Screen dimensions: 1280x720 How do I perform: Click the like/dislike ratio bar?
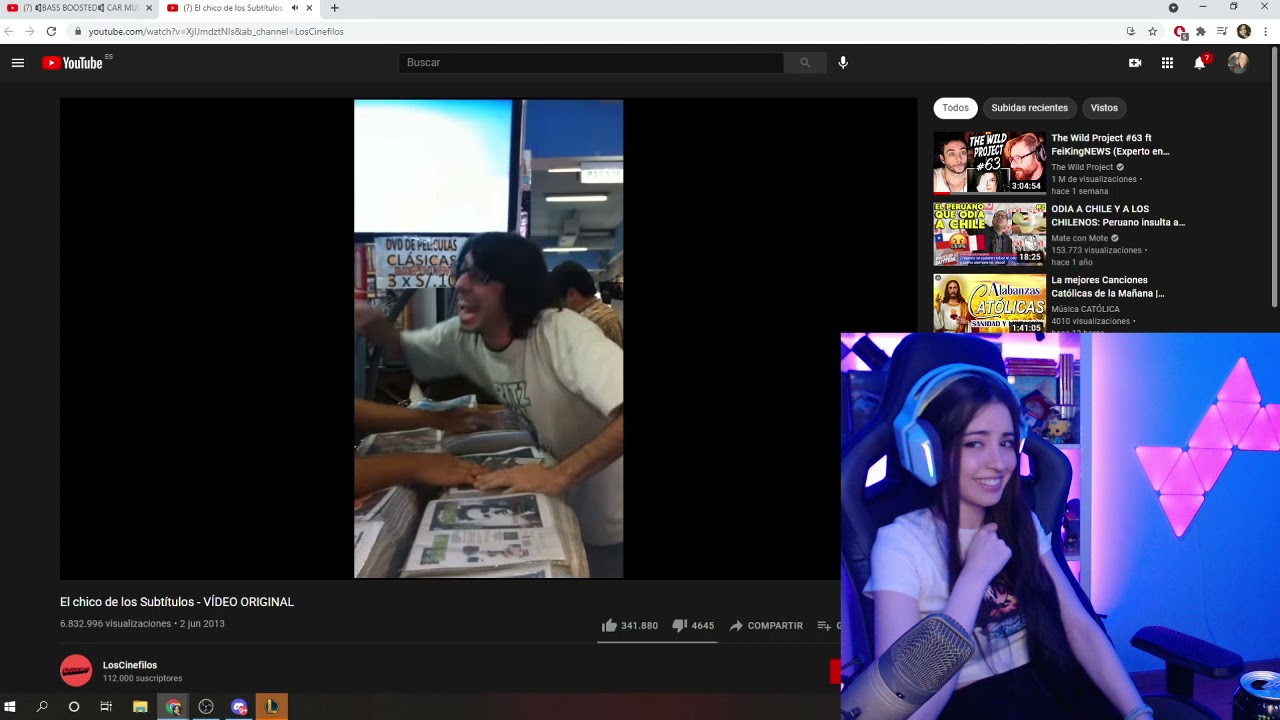point(657,642)
